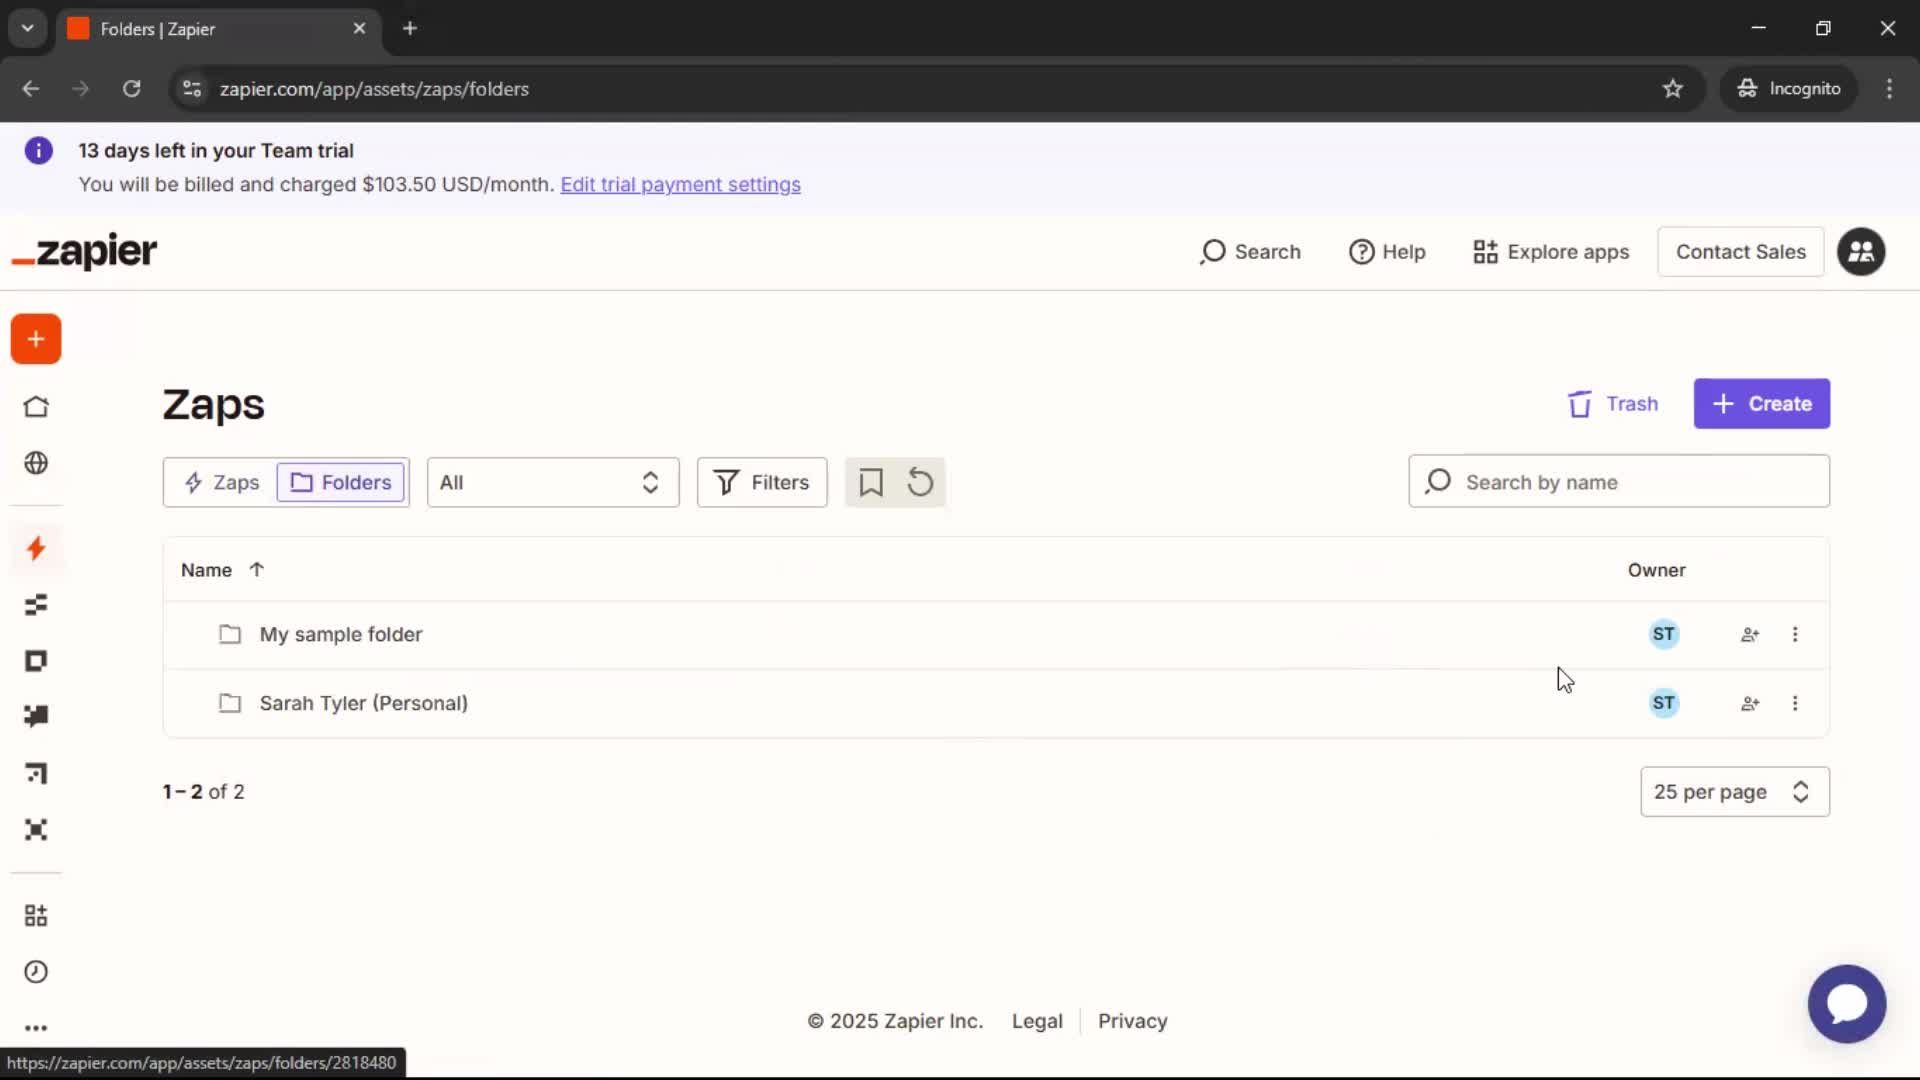Open the More ellipsis in sidebar
The height and width of the screenshot is (1080, 1920).
36,1028
